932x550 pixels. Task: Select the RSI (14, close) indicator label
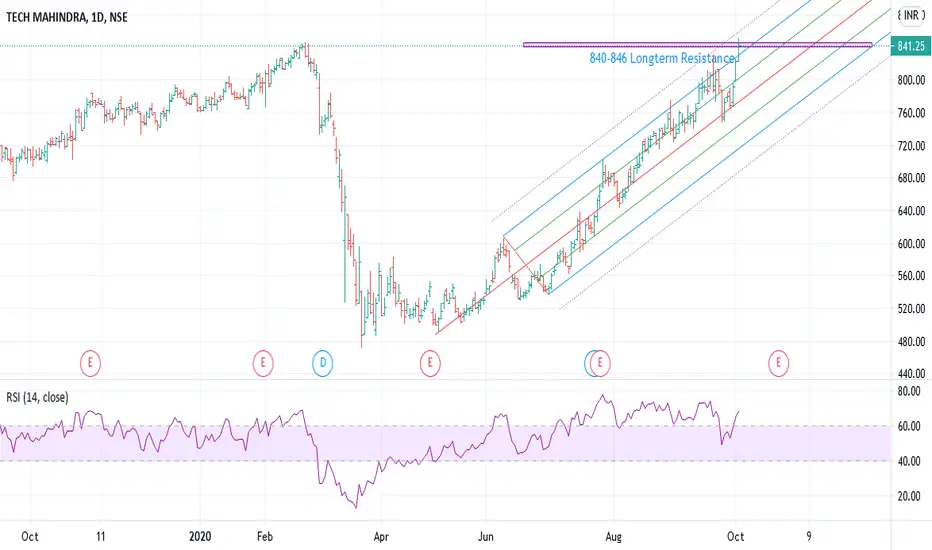[37, 397]
